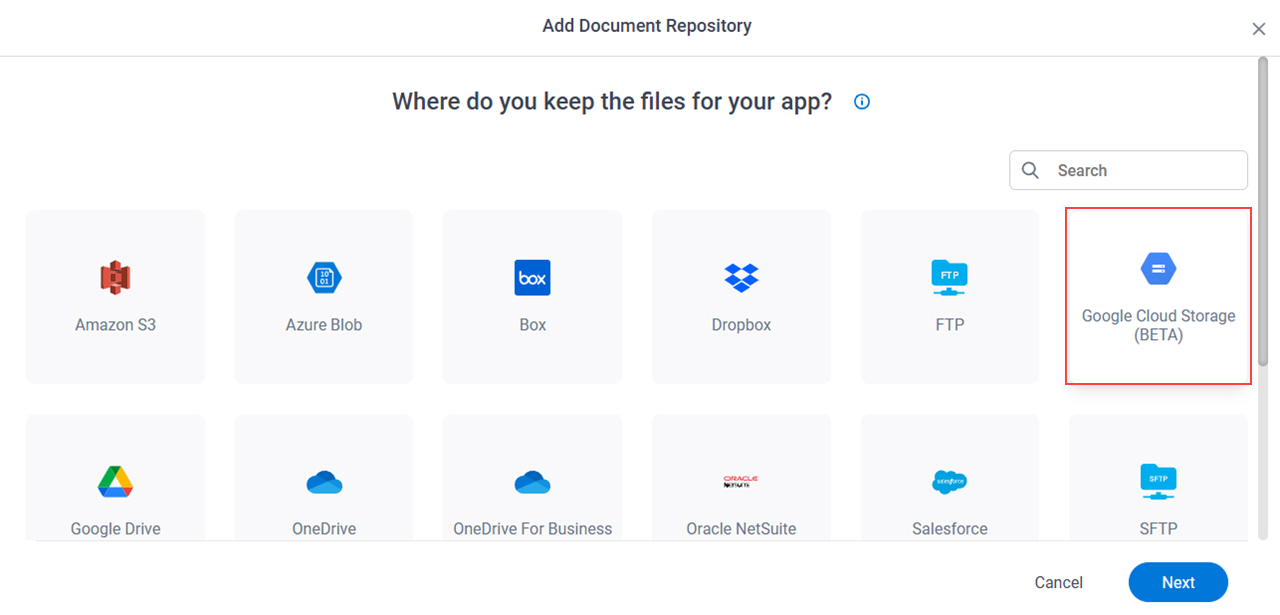The height and width of the screenshot is (615, 1280).
Task: Click the "Amazon S3" label
Action: [x=116, y=325]
